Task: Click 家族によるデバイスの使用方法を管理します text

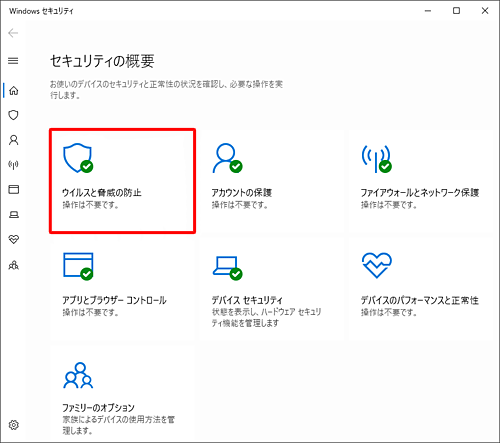Action: pyautogui.click(x=118, y=425)
